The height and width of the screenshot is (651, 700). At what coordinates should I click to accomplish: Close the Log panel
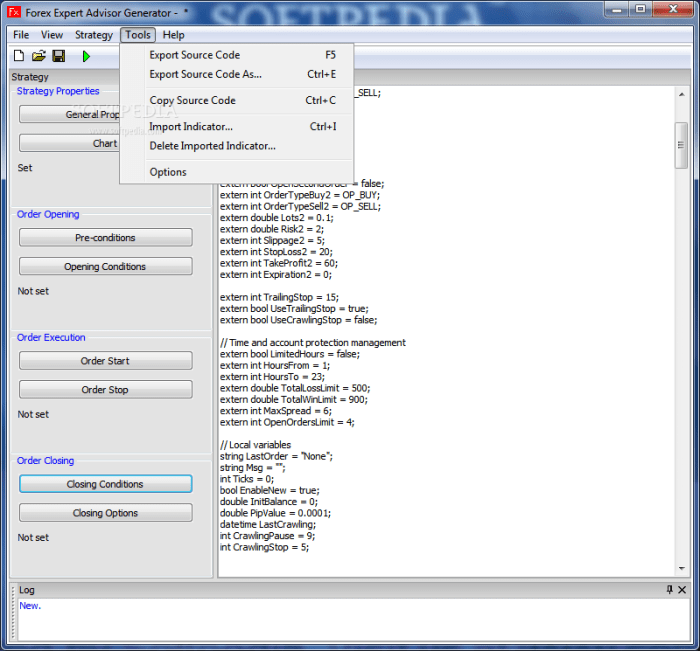[682, 590]
